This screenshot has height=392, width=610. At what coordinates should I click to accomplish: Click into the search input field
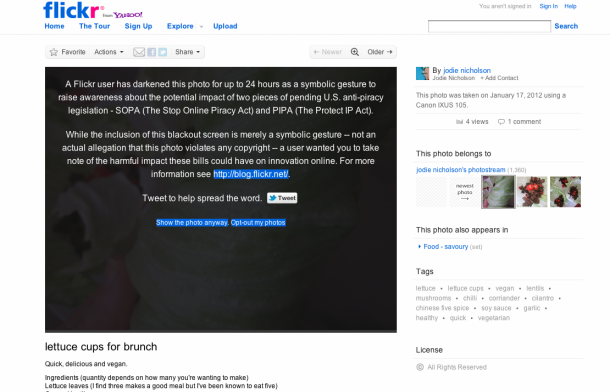tap(489, 26)
